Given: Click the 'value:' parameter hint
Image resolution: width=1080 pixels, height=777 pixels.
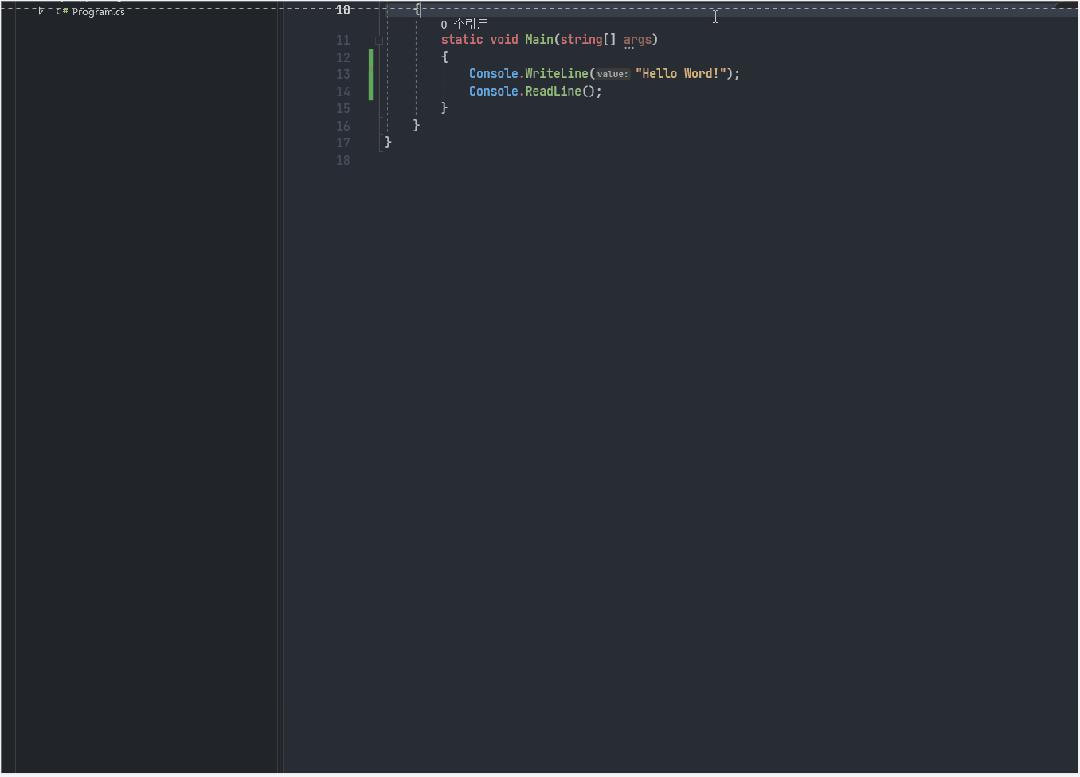Looking at the screenshot, I should click(612, 74).
